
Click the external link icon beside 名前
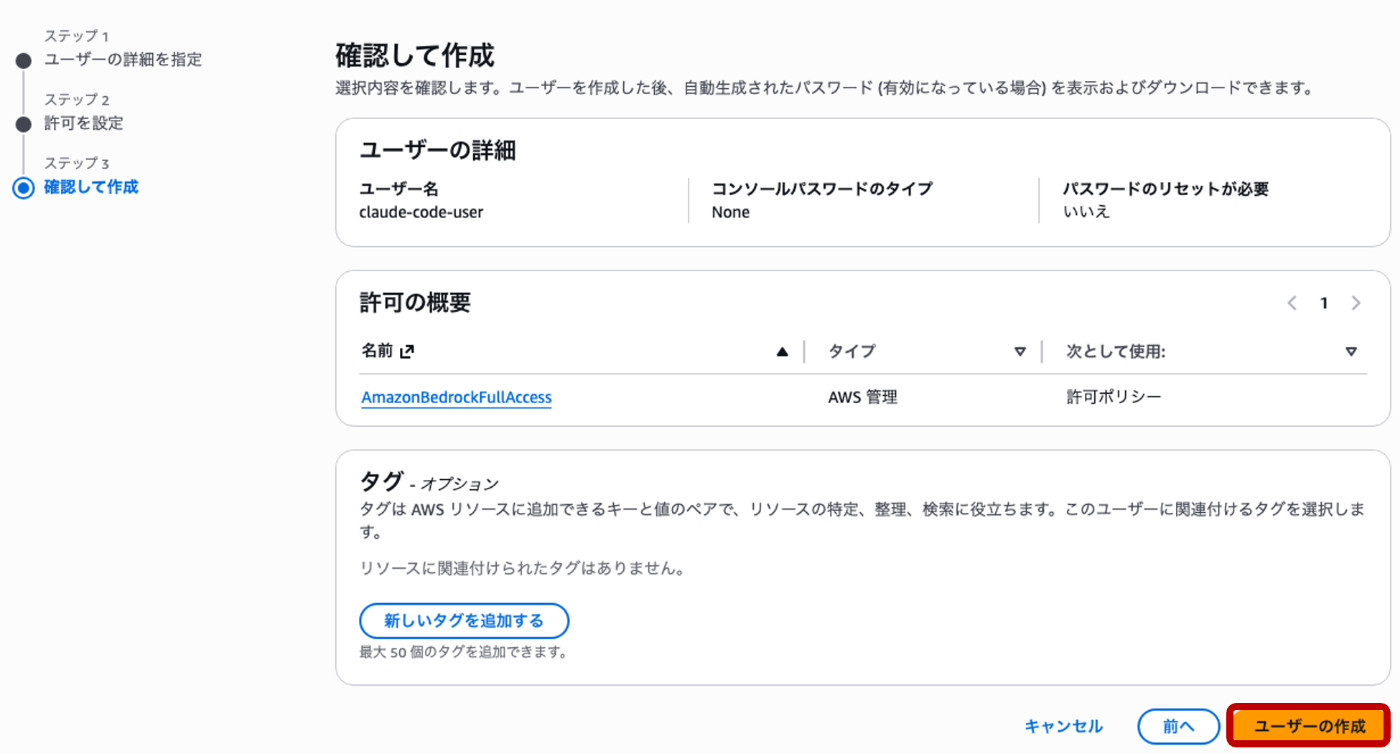[407, 352]
